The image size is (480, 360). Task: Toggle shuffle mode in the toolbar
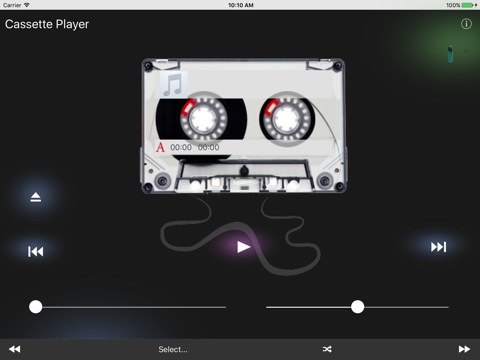coord(327,349)
